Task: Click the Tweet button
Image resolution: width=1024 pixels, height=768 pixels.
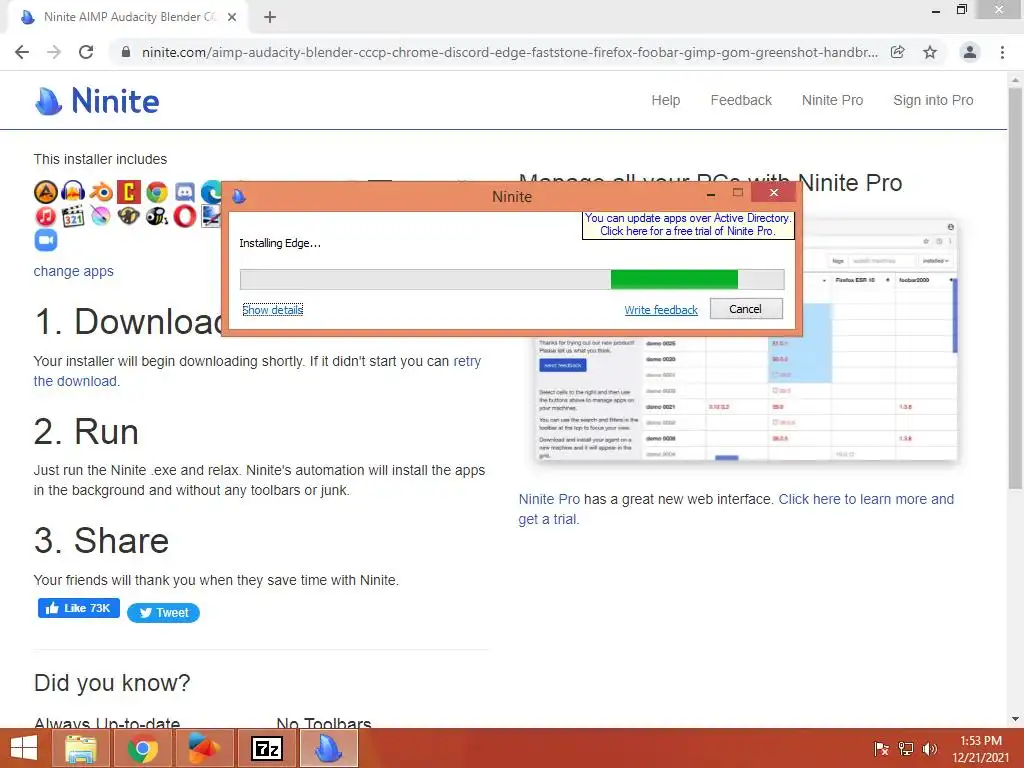Action: [163, 613]
